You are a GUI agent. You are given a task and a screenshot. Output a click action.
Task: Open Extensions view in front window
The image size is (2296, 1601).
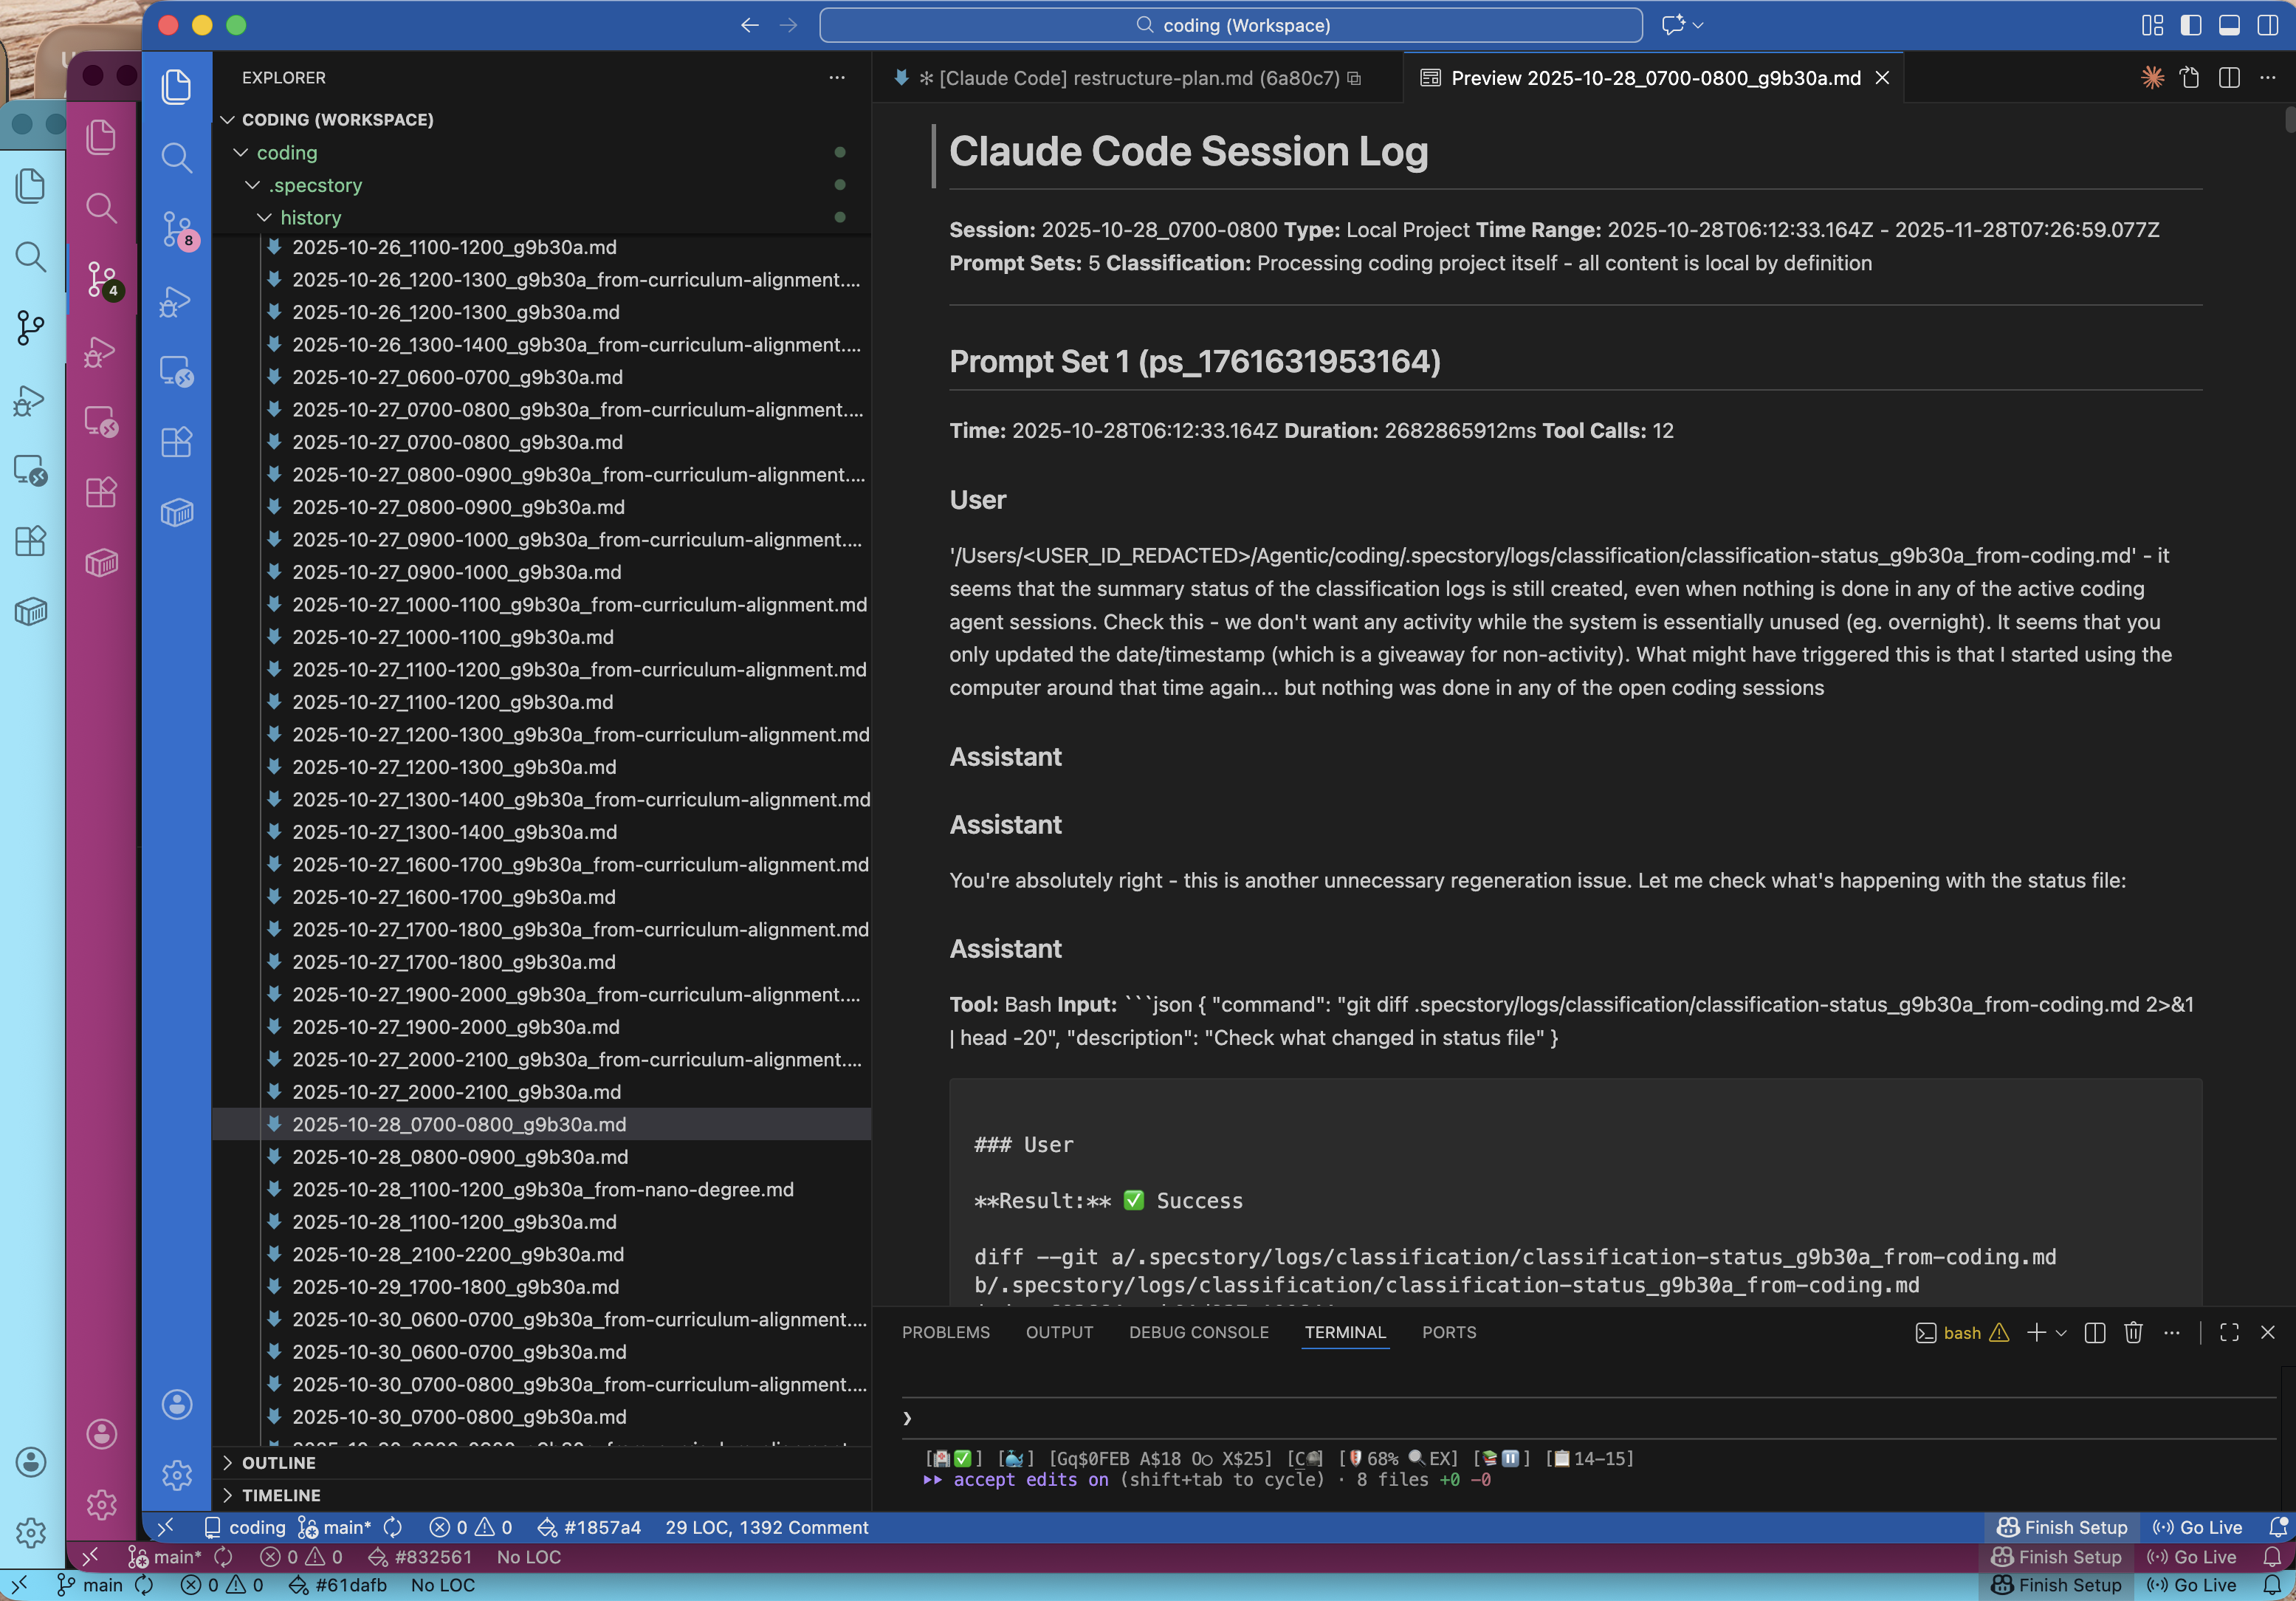[x=177, y=442]
